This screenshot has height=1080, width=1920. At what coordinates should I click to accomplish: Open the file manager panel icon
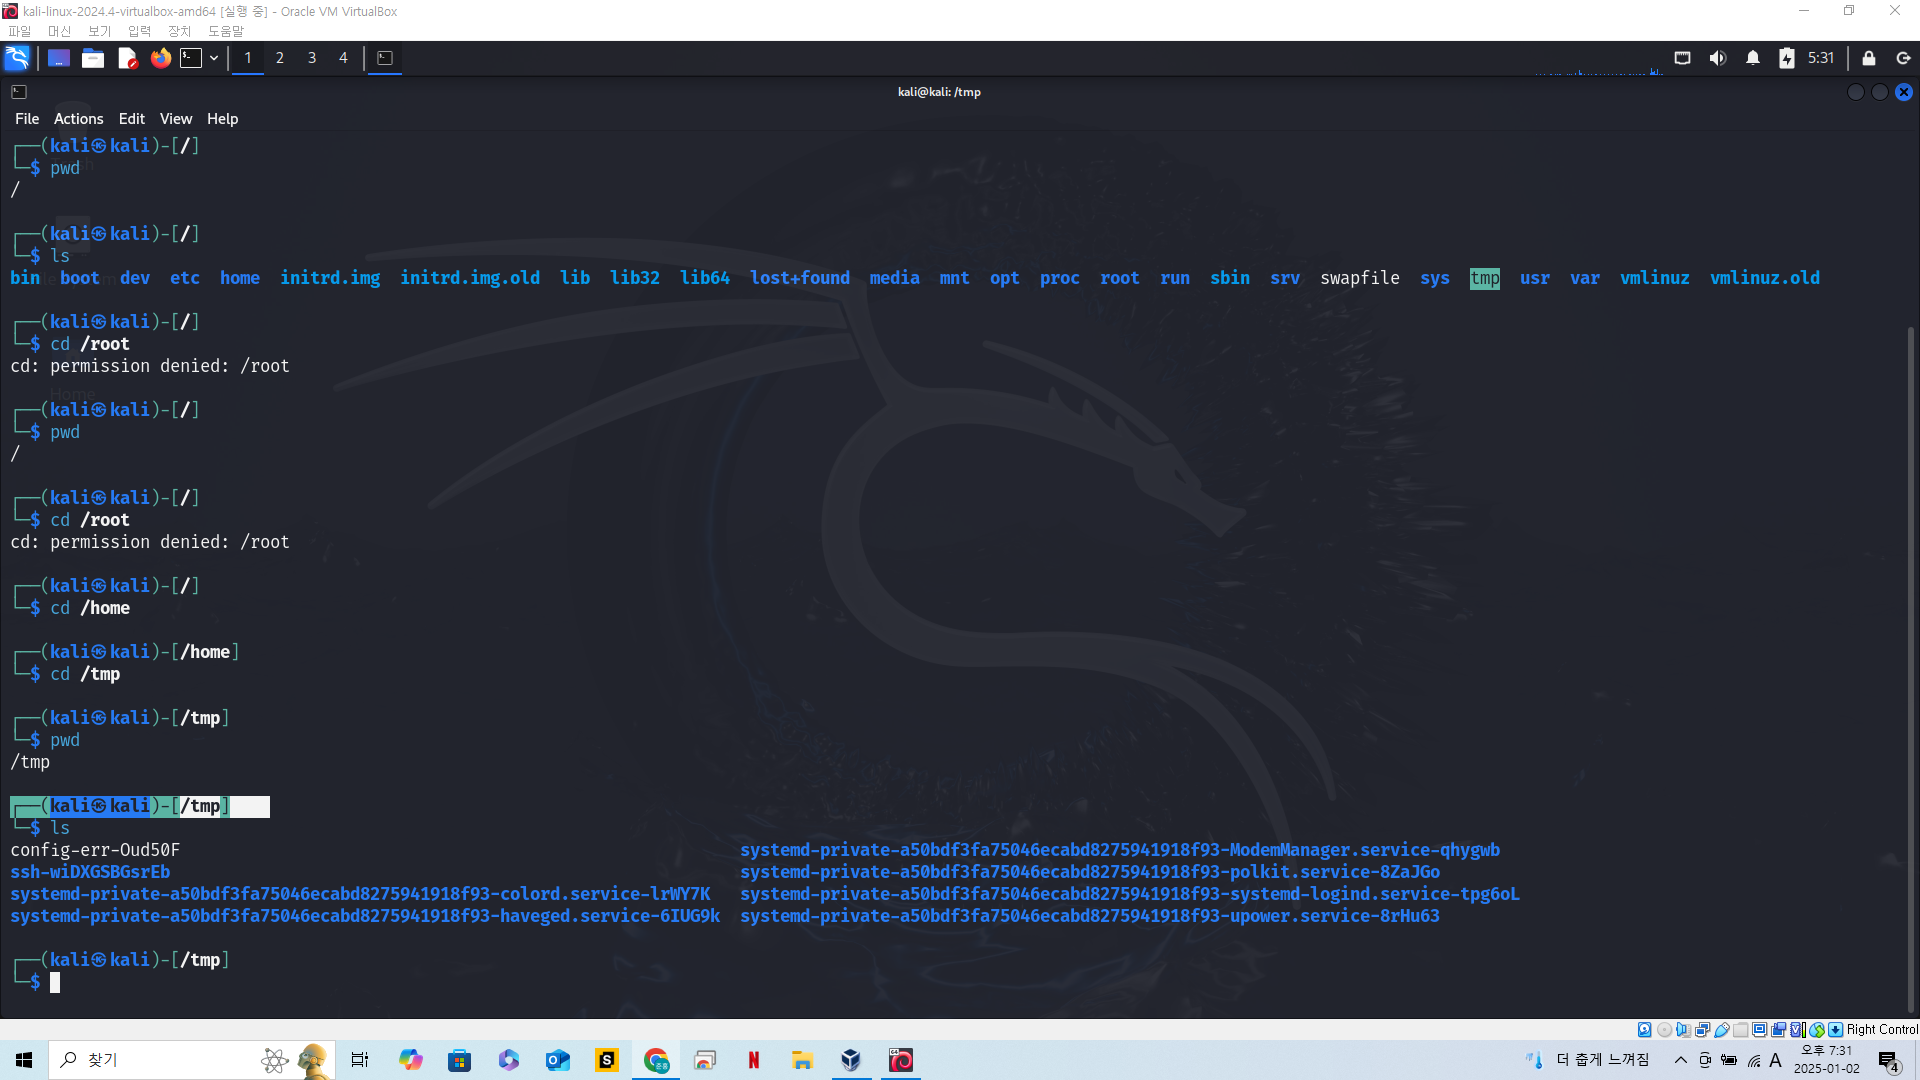tap(93, 58)
